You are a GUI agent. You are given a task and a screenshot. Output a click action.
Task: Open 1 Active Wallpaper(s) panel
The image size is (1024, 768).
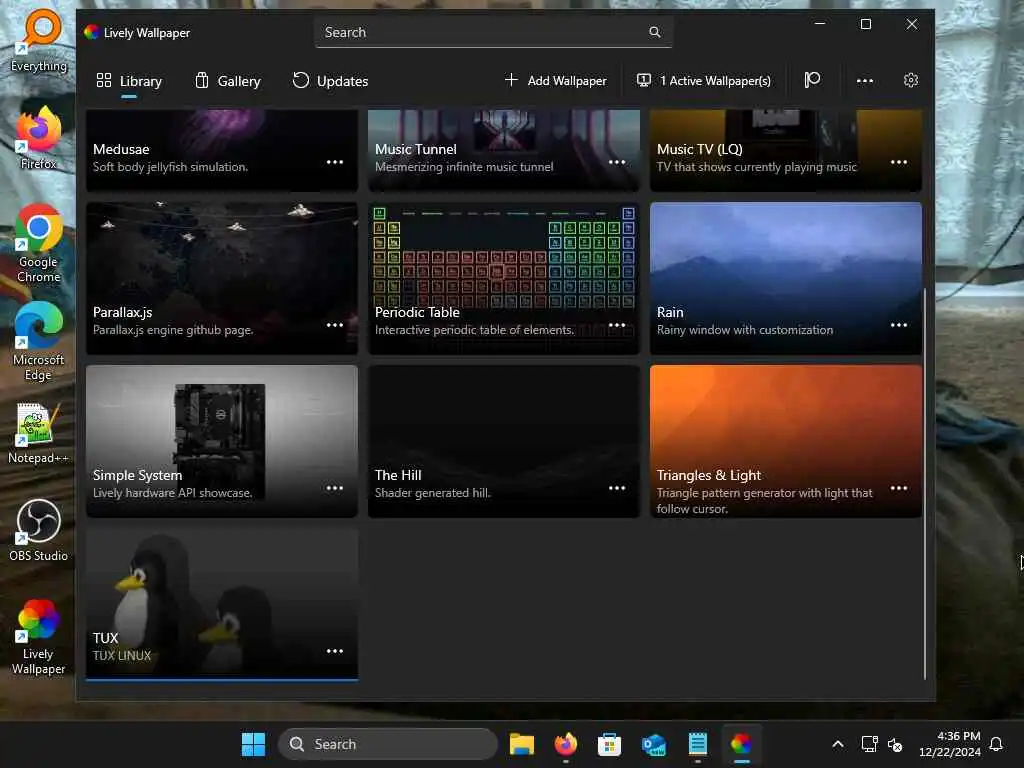coord(704,80)
